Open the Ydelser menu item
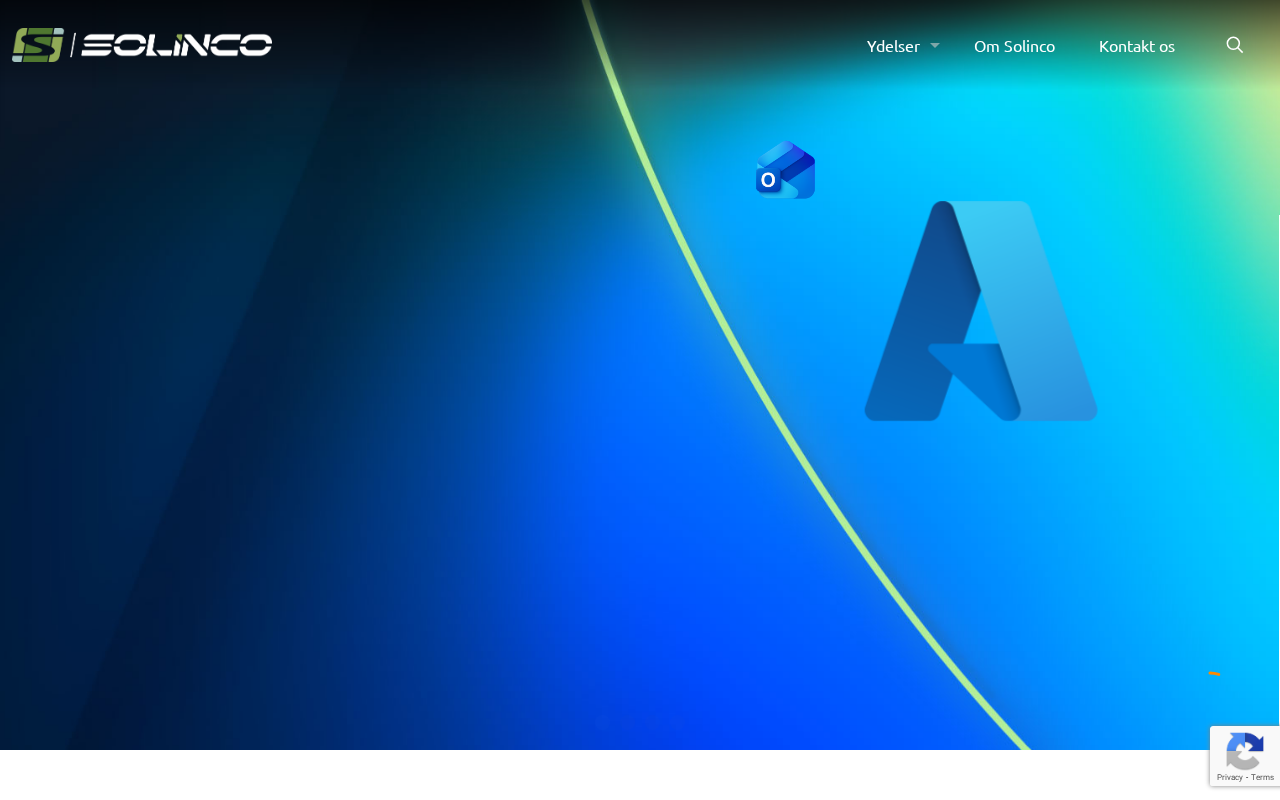The height and width of the screenshot is (800, 1280). tap(893, 46)
